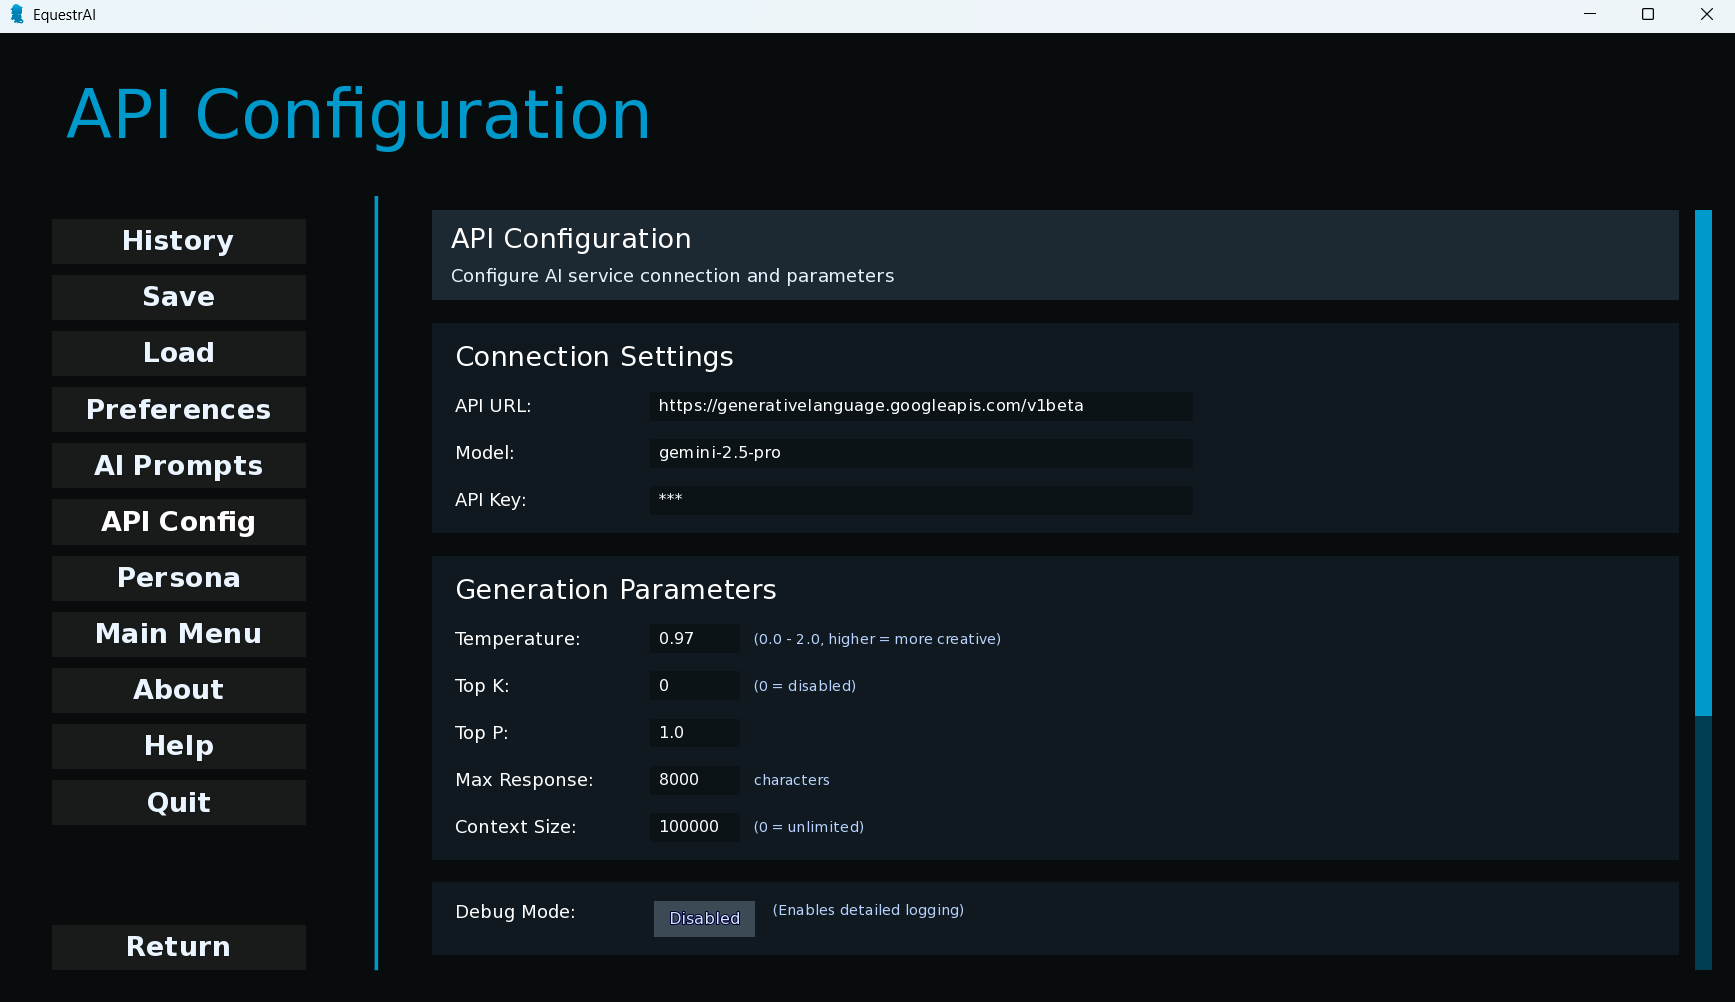Screen dimensions: 1735x1002
Task: Open the About page
Action: coord(178,690)
